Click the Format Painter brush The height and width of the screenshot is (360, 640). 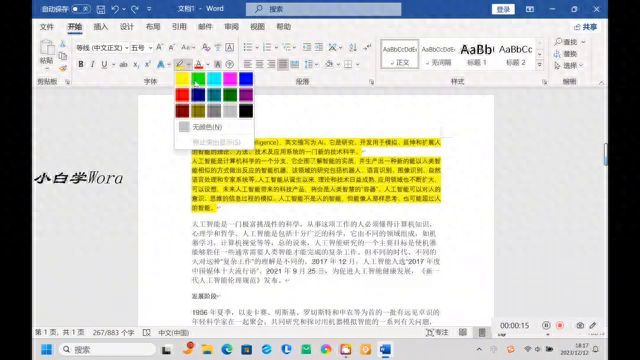[63, 69]
